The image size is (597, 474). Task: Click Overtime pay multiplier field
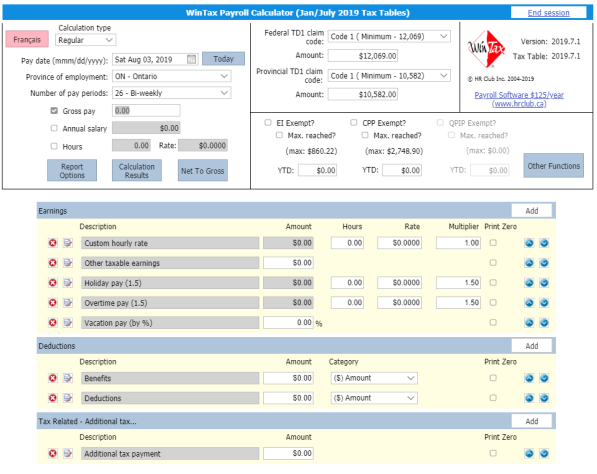[x=458, y=302]
